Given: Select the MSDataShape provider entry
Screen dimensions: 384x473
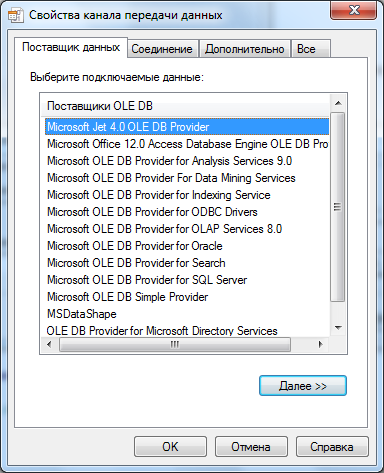Looking at the screenshot, I should click(x=187, y=314).
